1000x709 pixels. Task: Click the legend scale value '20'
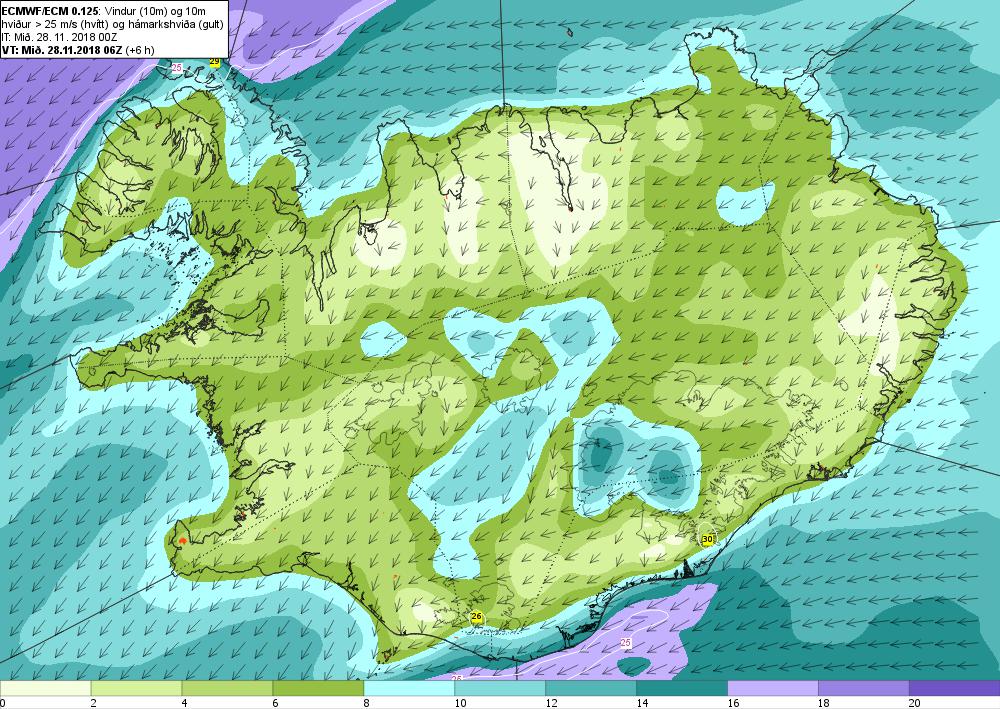point(915,703)
